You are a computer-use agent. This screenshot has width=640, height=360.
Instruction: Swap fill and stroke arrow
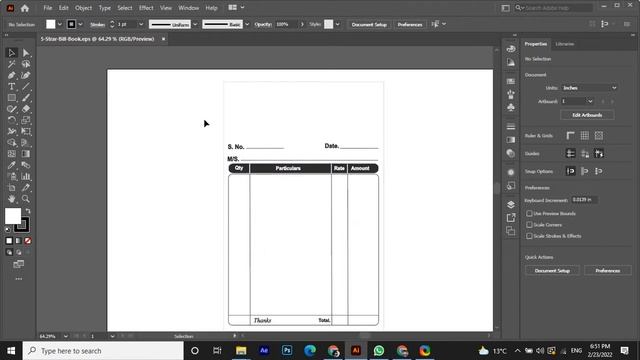pos(28,211)
